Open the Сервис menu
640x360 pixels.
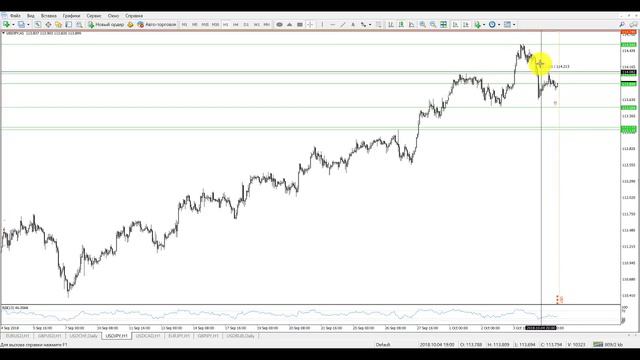pos(94,16)
